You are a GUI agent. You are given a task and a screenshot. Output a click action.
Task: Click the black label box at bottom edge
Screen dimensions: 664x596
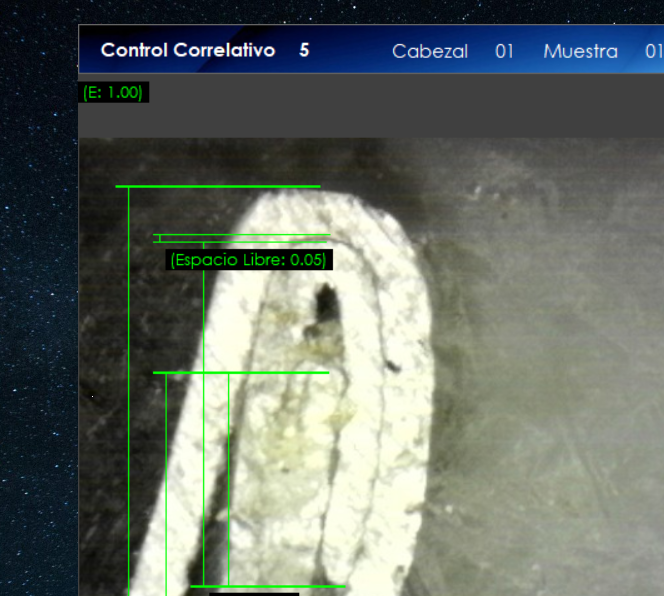tap(253, 592)
